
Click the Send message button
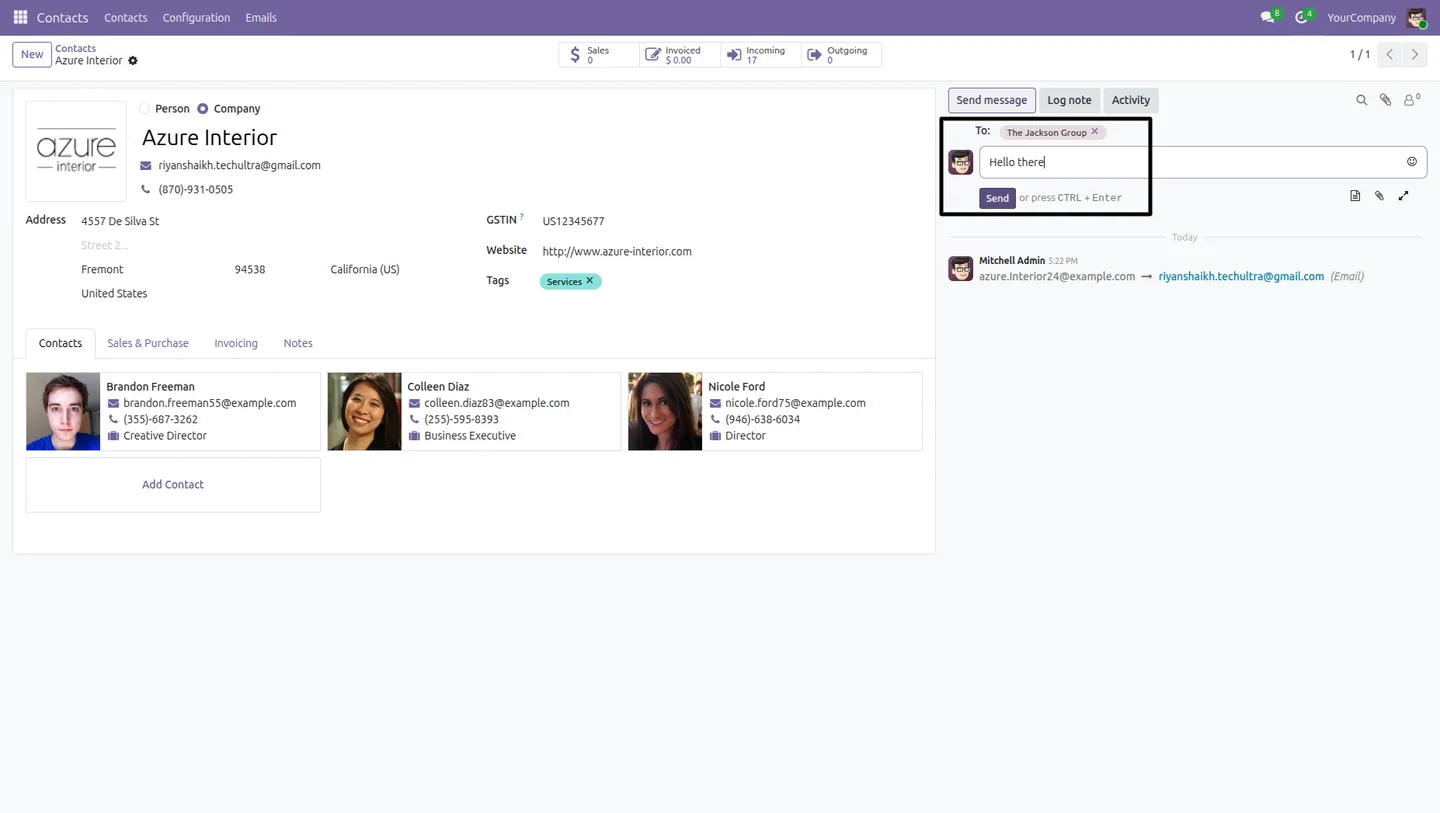(991, 100)
